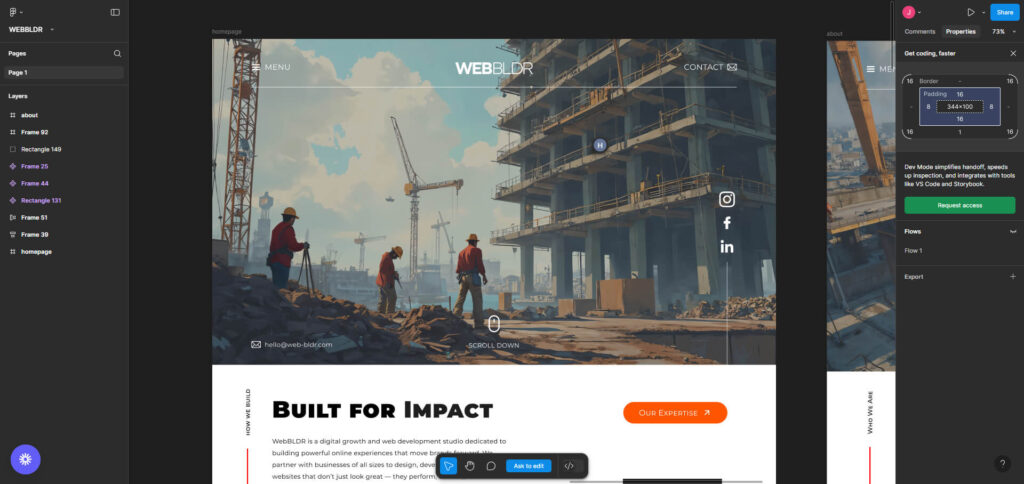The image size is (1024, 484).
Task: Open the help question mark icon
Action: tap(1002, 464)
